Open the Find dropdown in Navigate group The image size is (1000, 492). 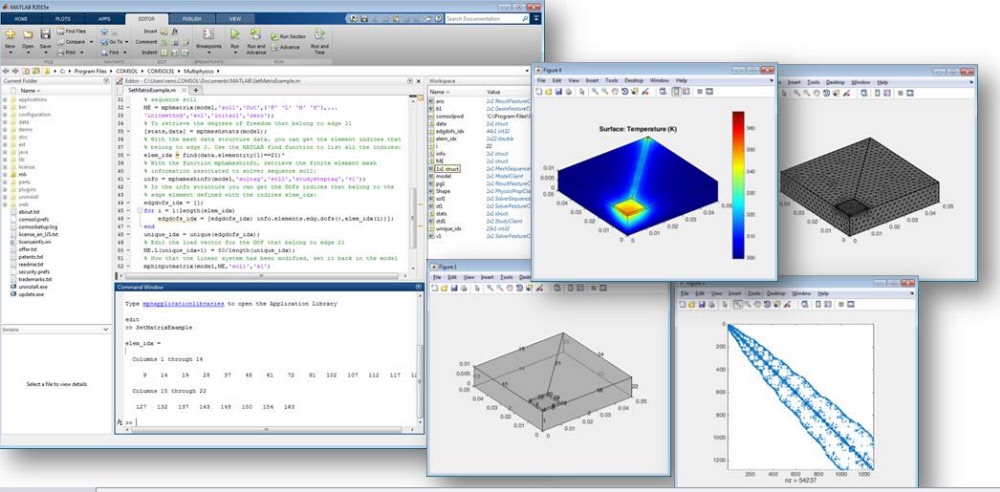pos(124,52)
